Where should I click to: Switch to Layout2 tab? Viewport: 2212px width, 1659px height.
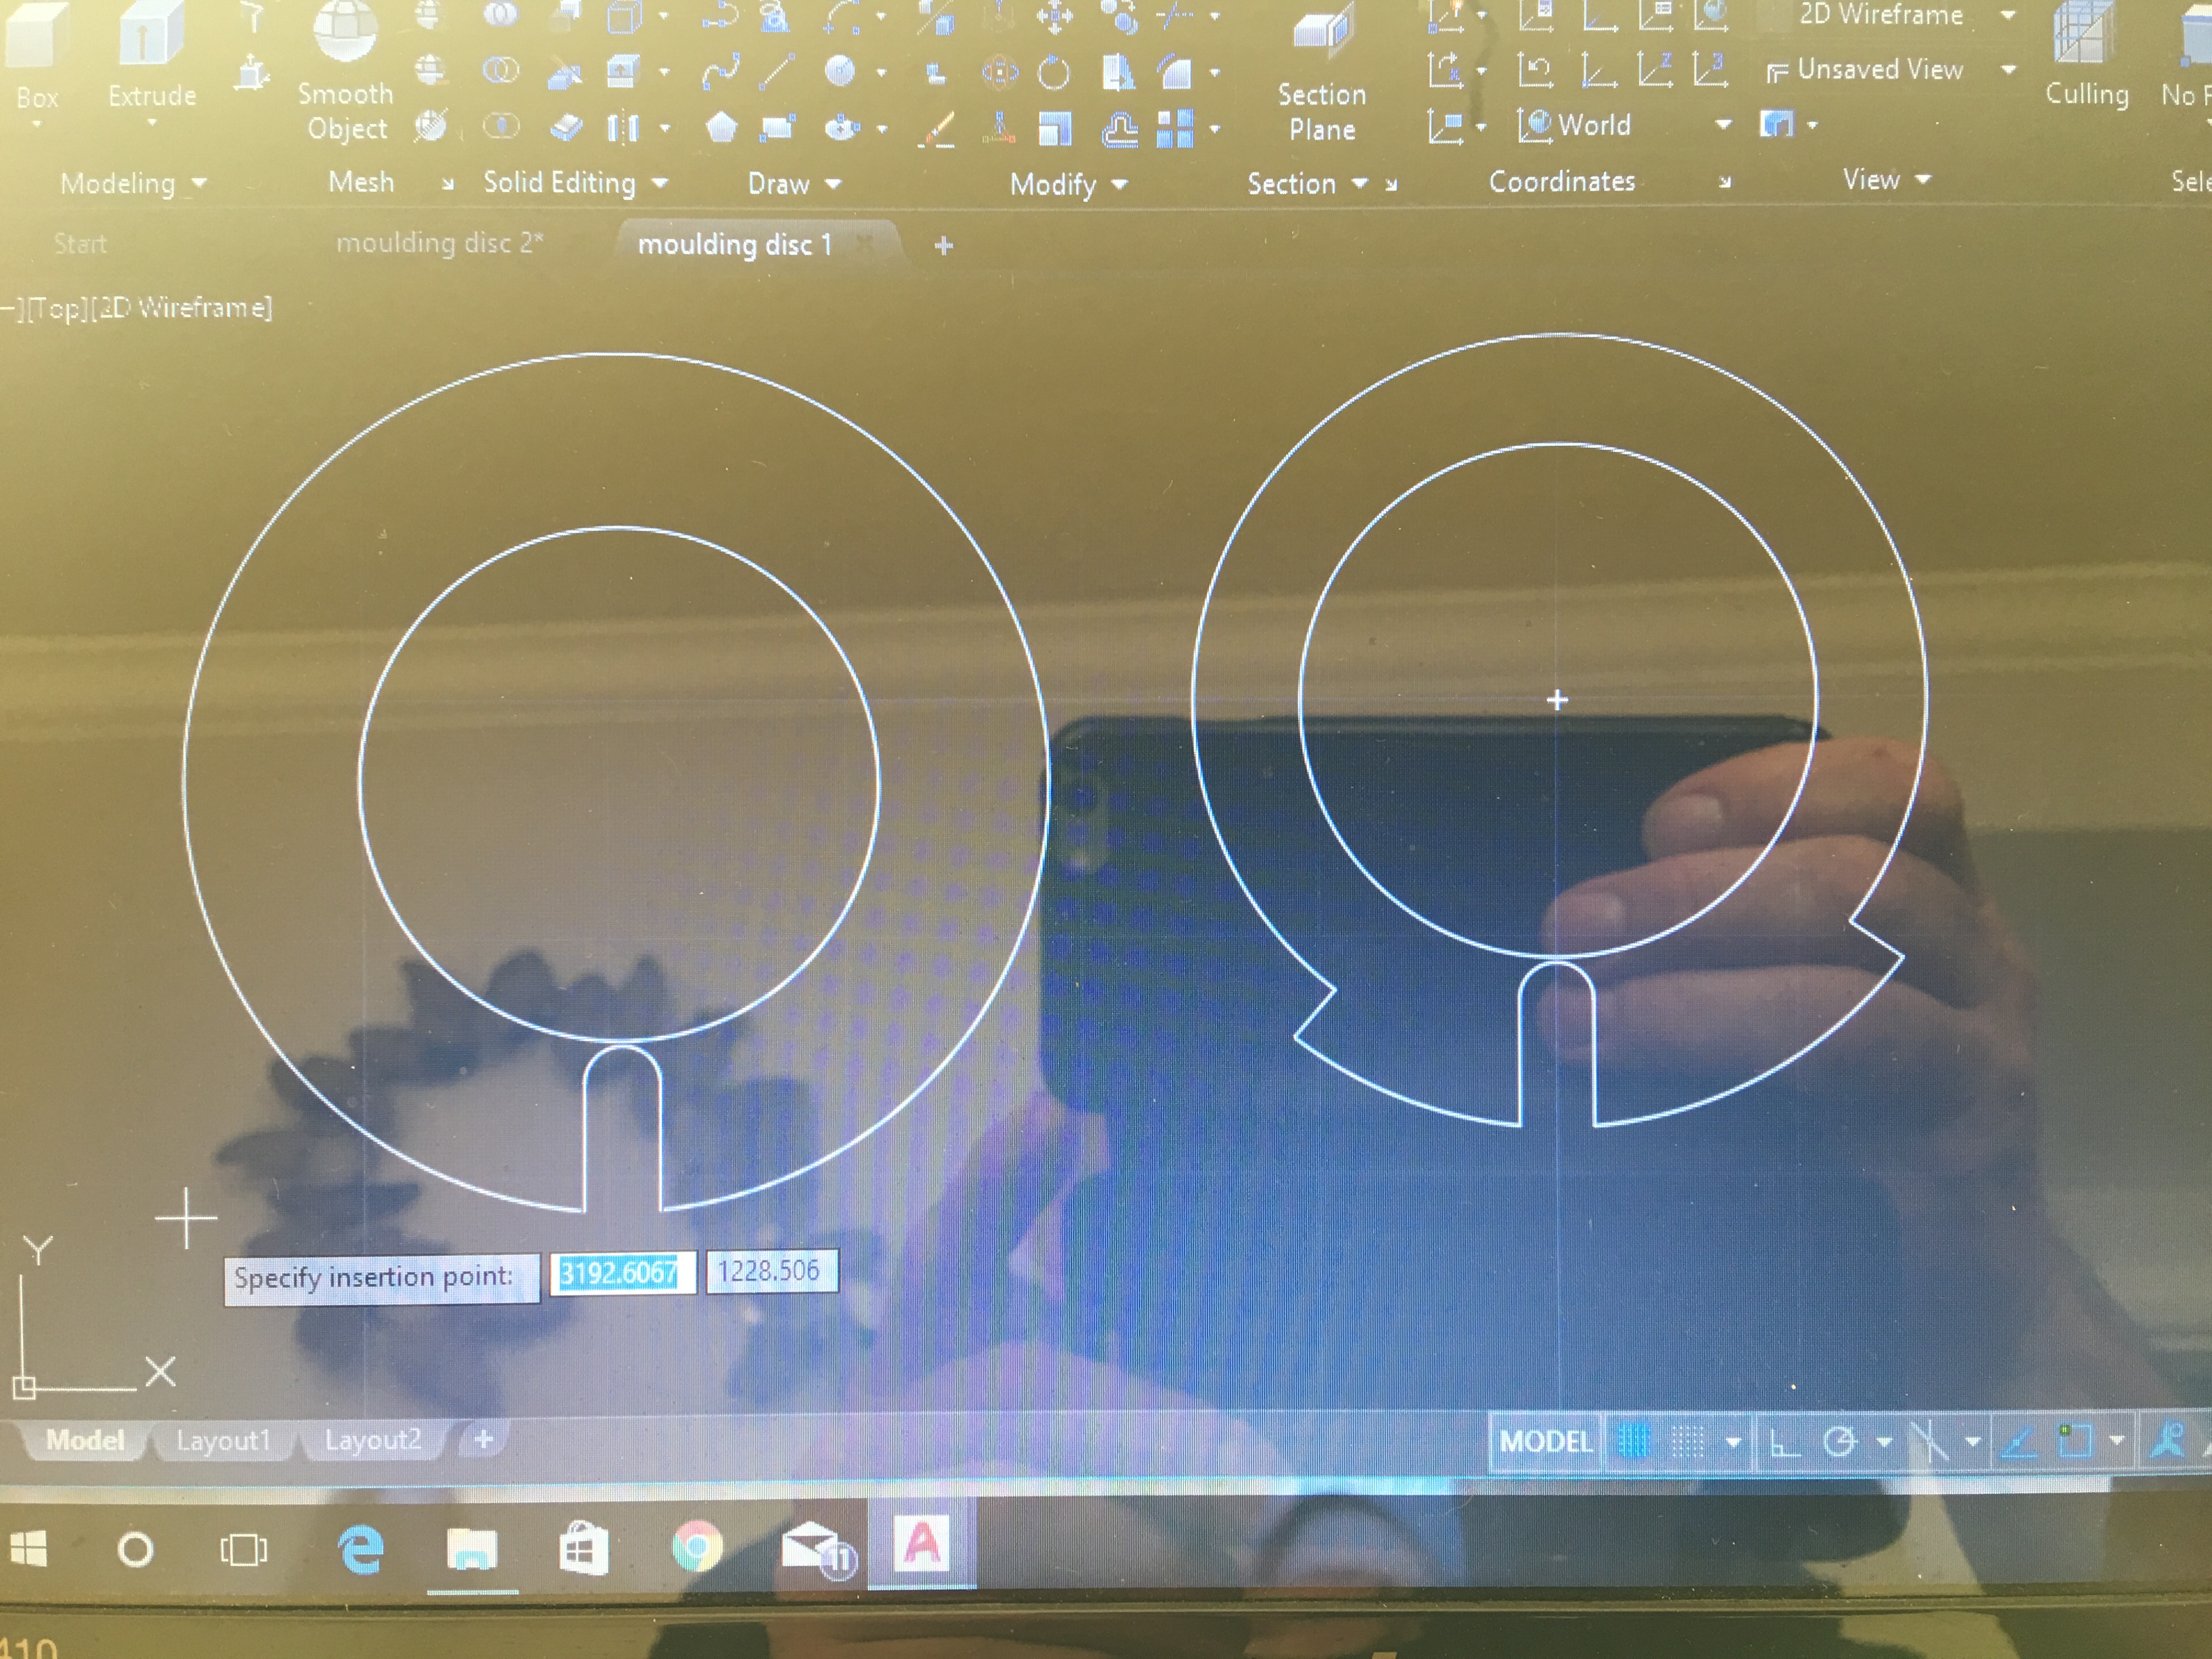pyautogui.click(x=373, y=1440)
